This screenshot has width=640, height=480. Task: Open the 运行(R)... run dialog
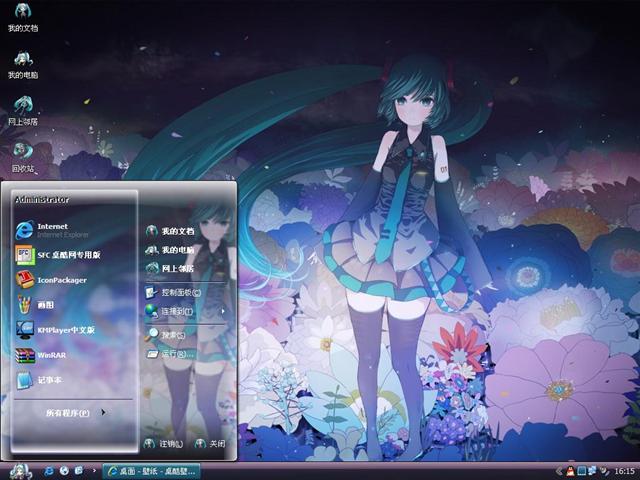[170, 353]
